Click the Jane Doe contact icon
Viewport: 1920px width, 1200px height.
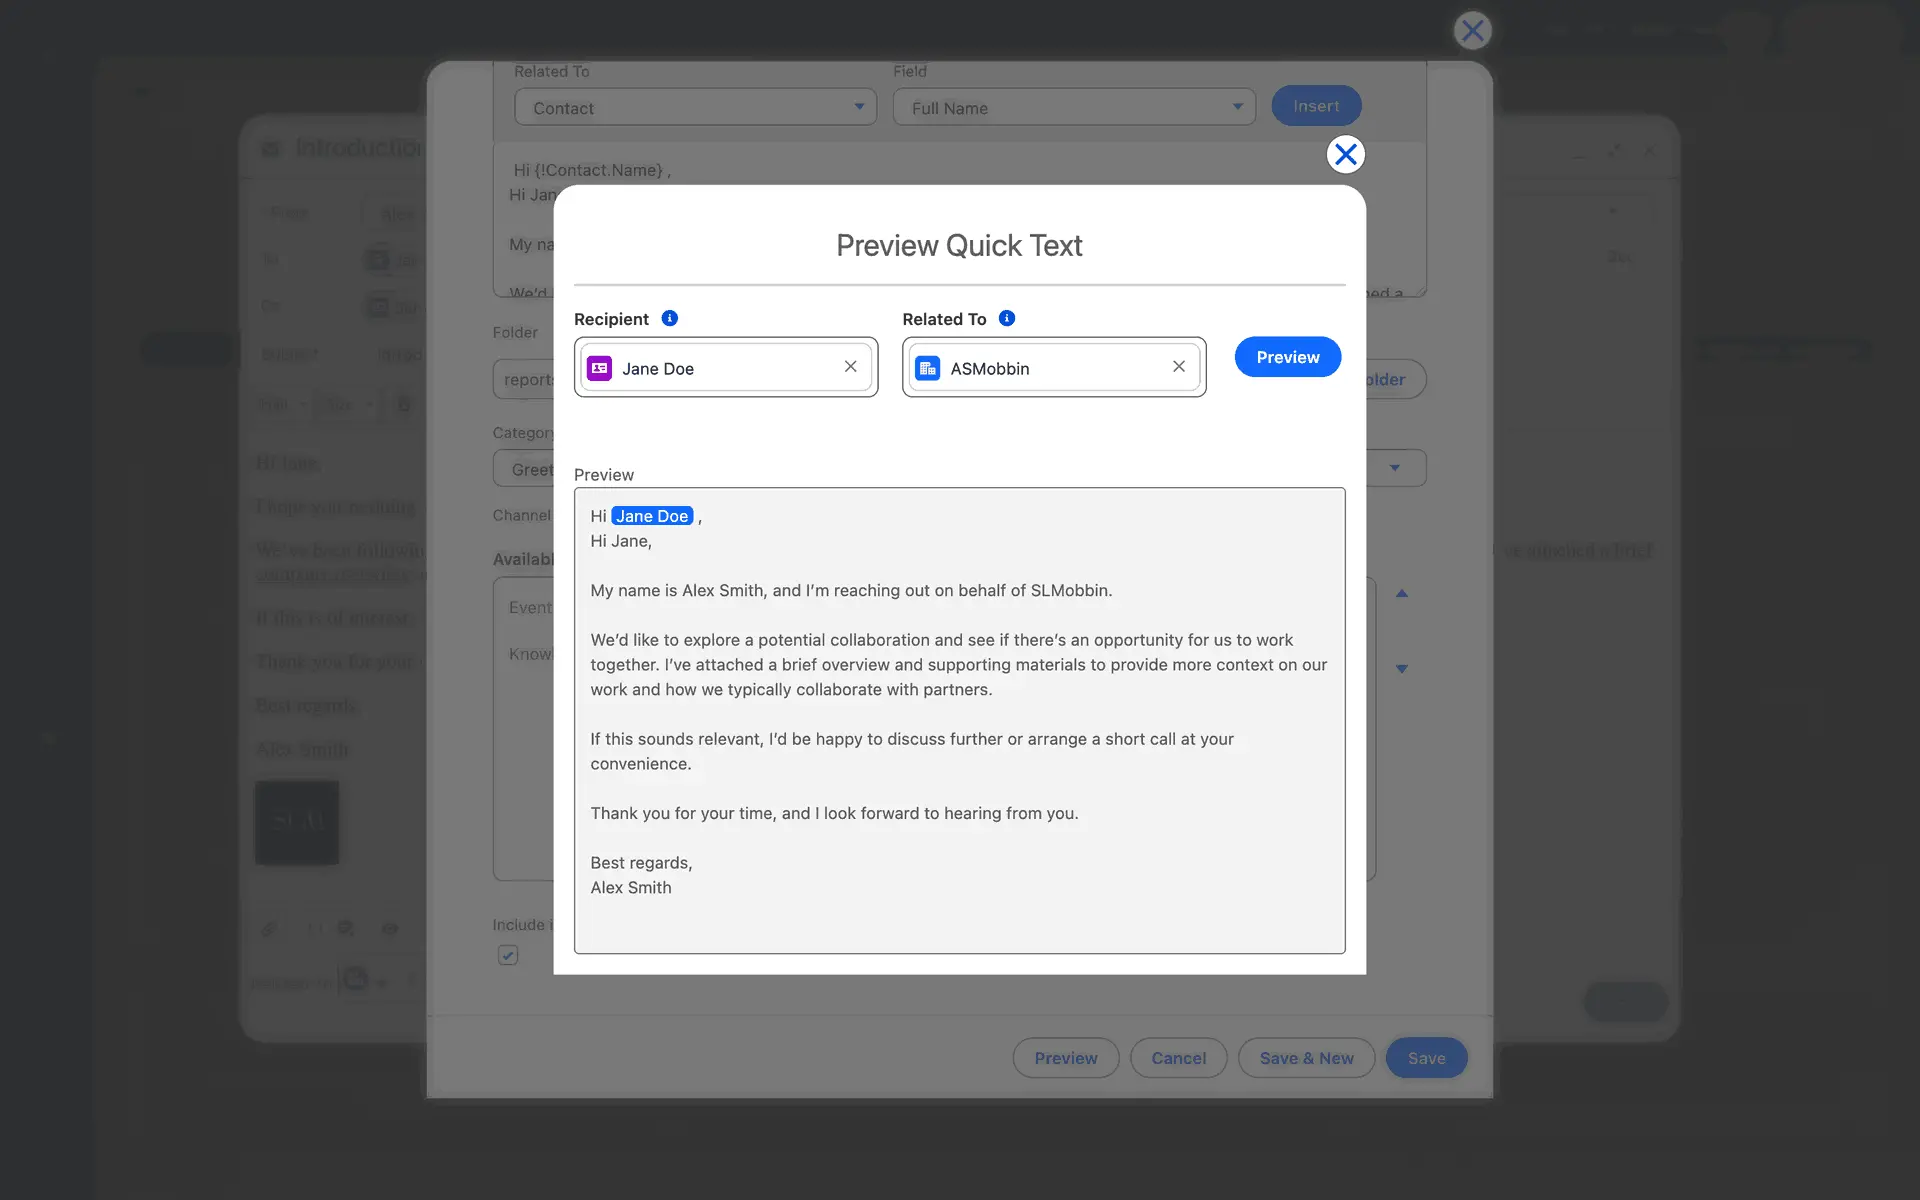click(x=600, y=368)
